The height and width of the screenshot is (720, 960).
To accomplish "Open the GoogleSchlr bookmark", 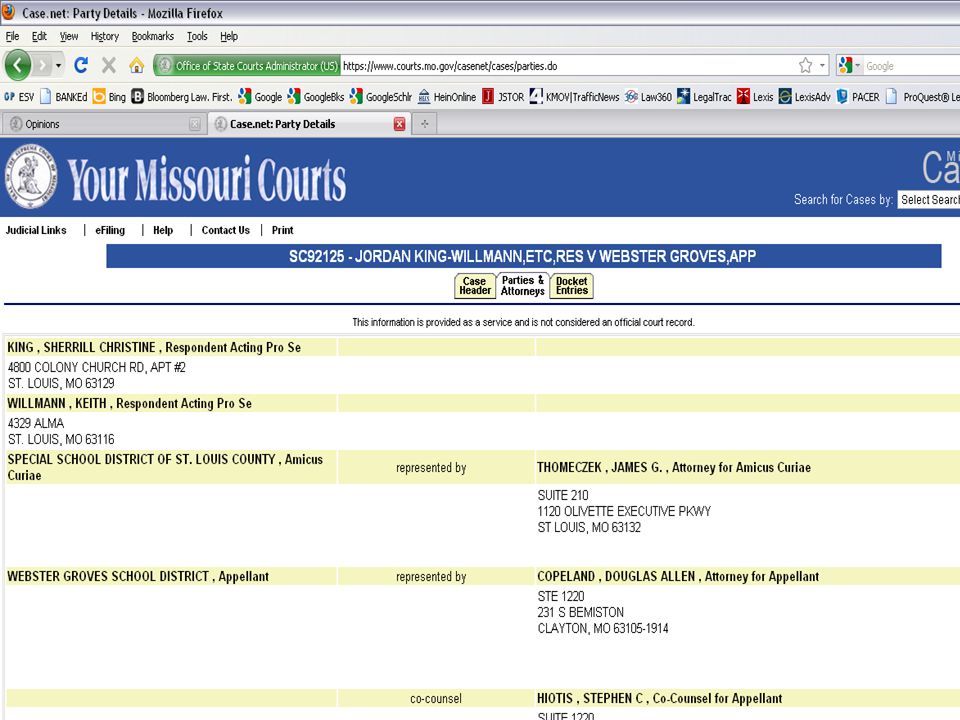I will click(381, 97).
